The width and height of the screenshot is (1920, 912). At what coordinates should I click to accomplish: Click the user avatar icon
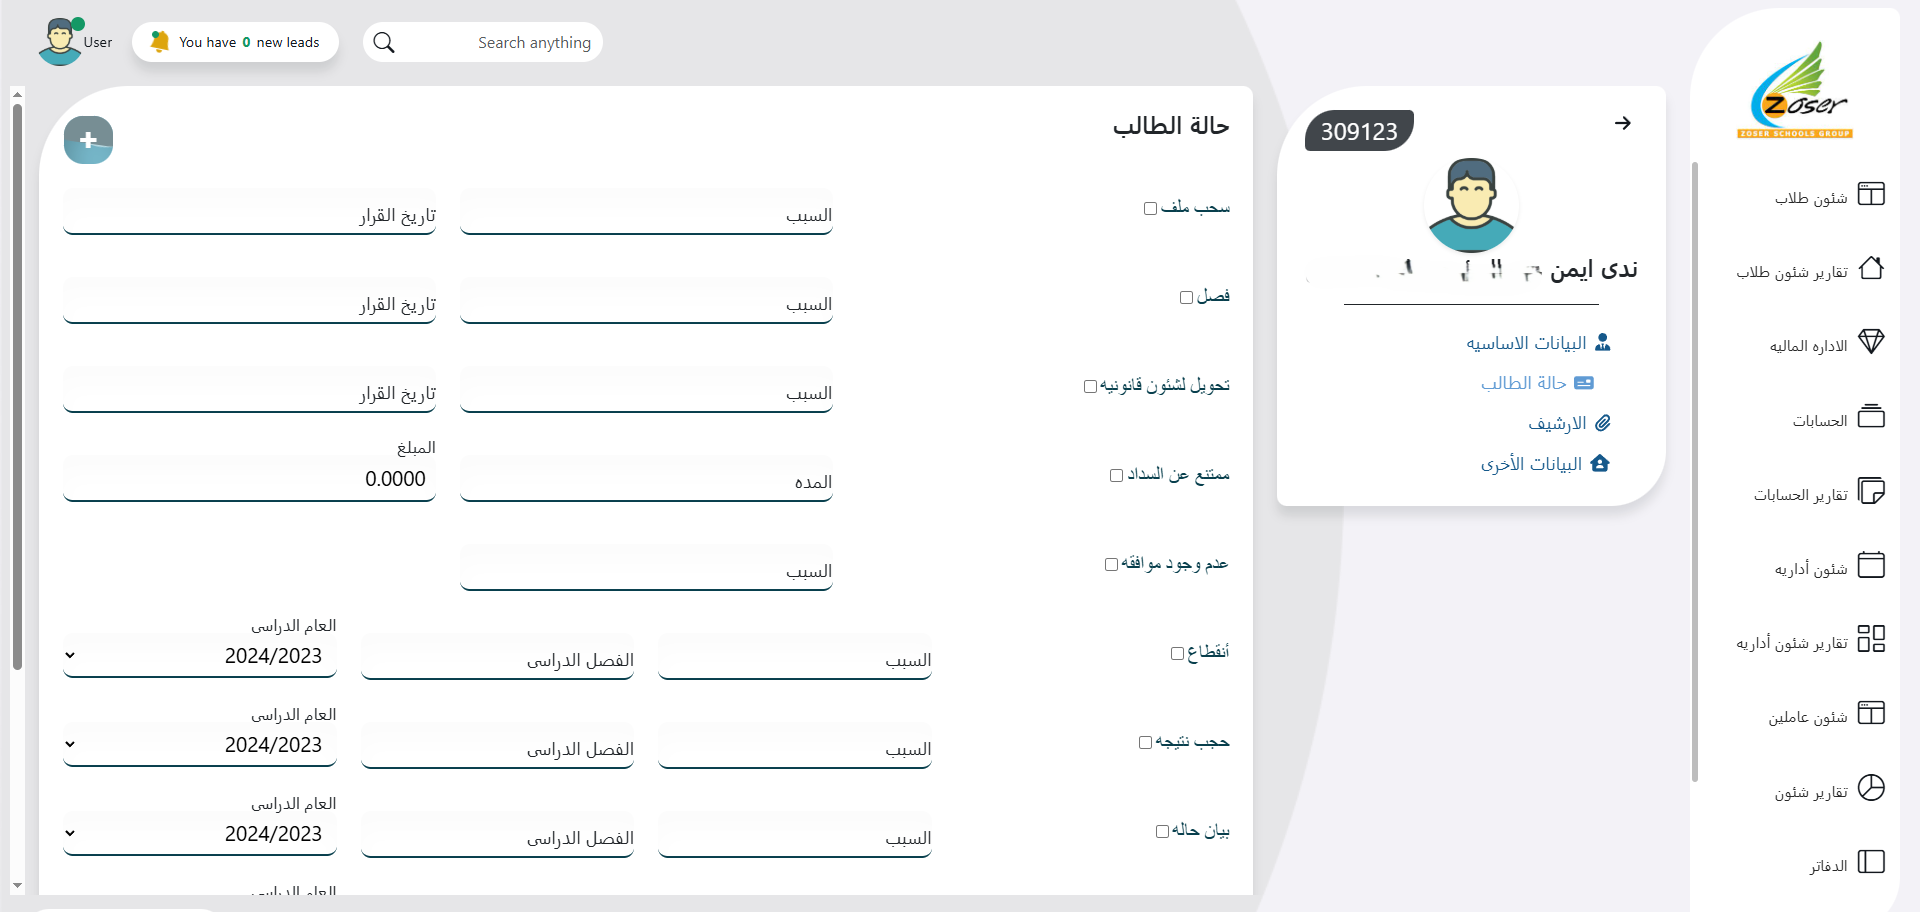pyautogui.click(x=60, y=42)
